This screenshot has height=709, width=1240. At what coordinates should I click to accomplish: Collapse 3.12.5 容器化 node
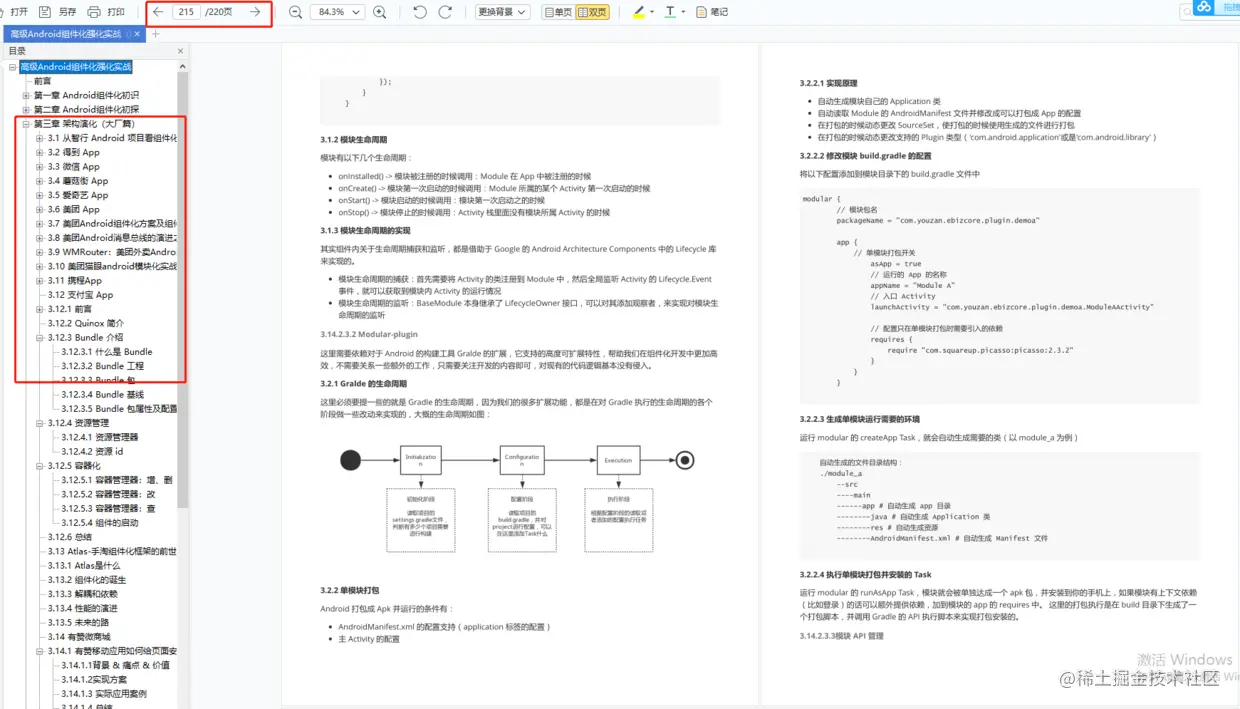point(40,466)
